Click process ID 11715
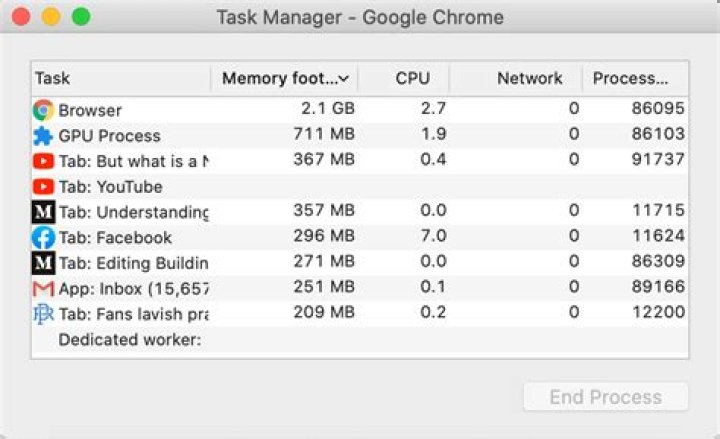The height and width of the screenshot is (439, 720). tap(659, 210)
